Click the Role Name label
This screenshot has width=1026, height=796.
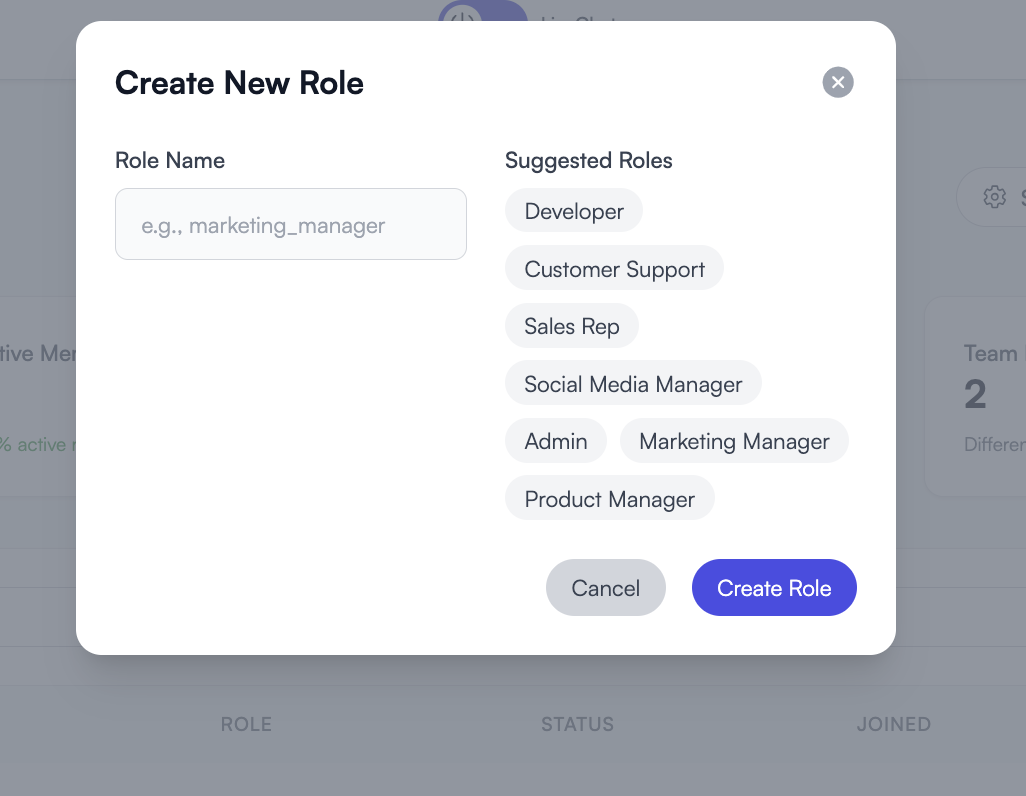pos(170,160)
